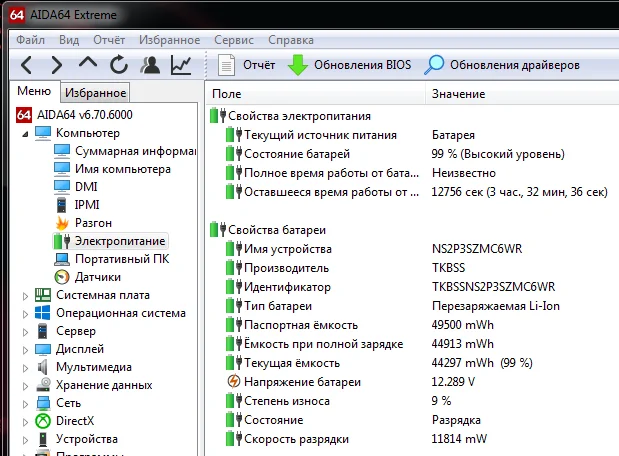Click the Датчики gauge icon
This screenshot has height=456, width=619.
62,277
